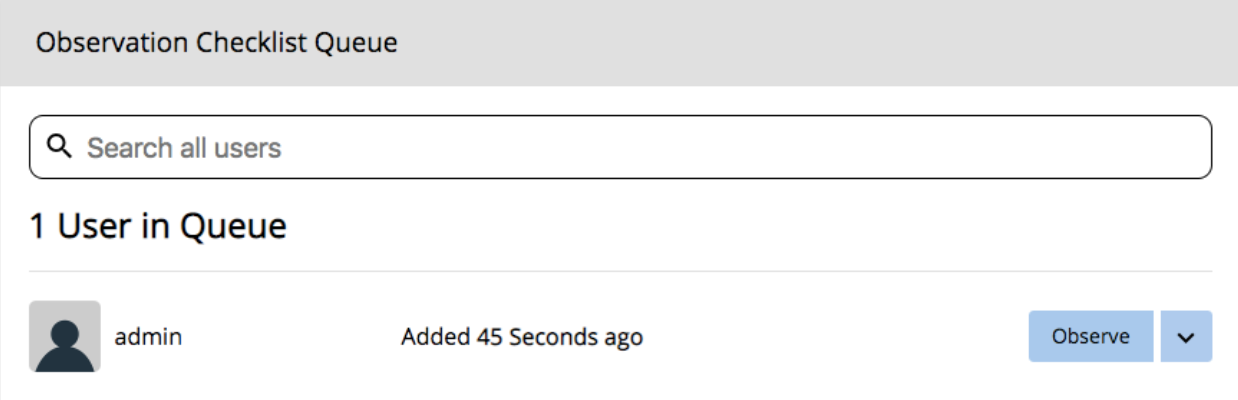This screenshot has height=400, width=1238.
Task: Click the gray header bar
Action: [x=619, y=43]
